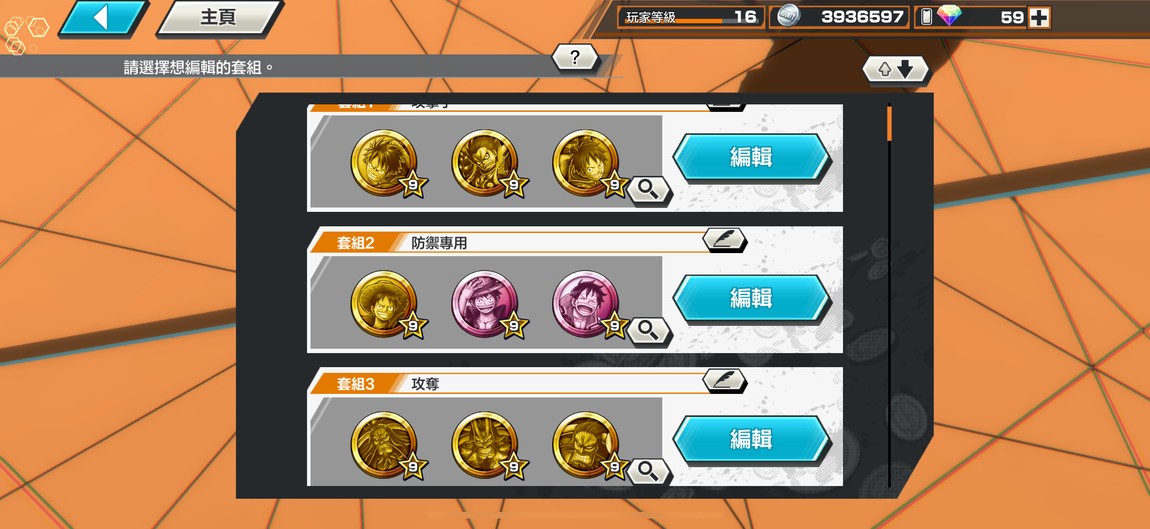The height and width of the screenshot is (529, 1150).
Task: Inspect set 3 medals with the magnifier
Action: click(x=648, y=472)
